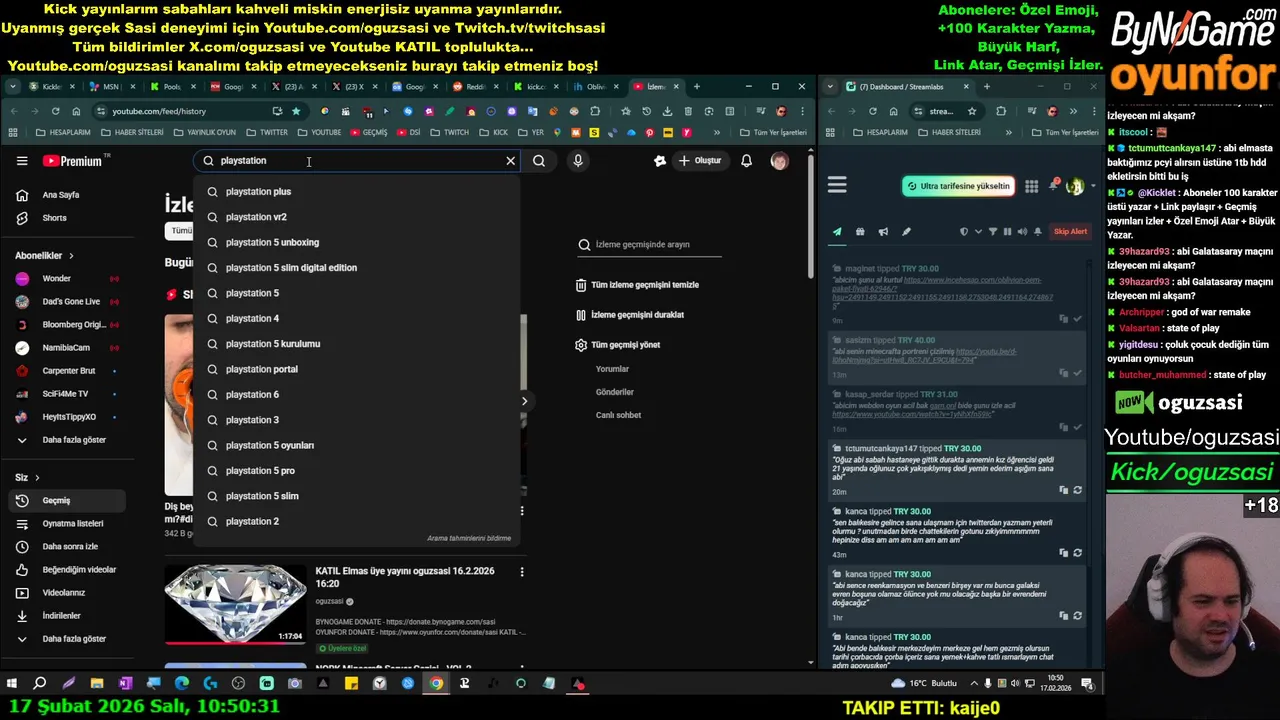Viewport: 1280px width, 720px height.
Task: Open YouTube notifications bell
Action: (x=746, y=161)
